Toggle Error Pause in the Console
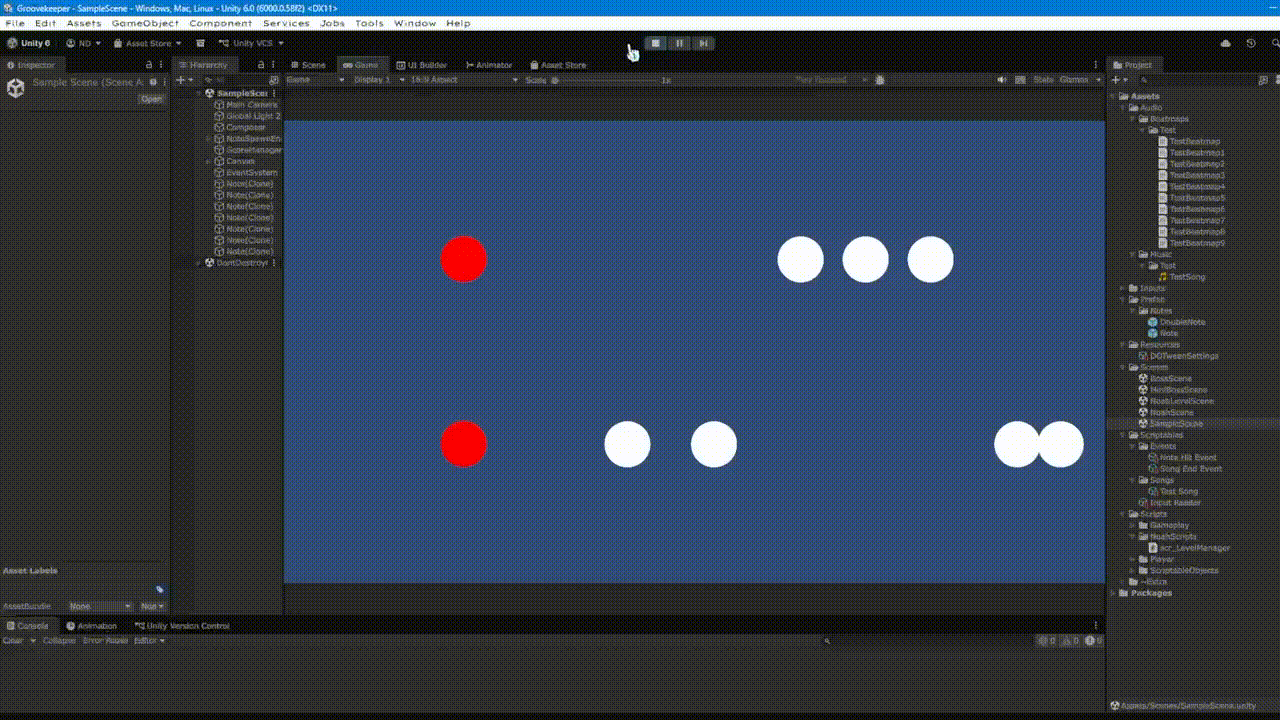 (x=105, y=641)
